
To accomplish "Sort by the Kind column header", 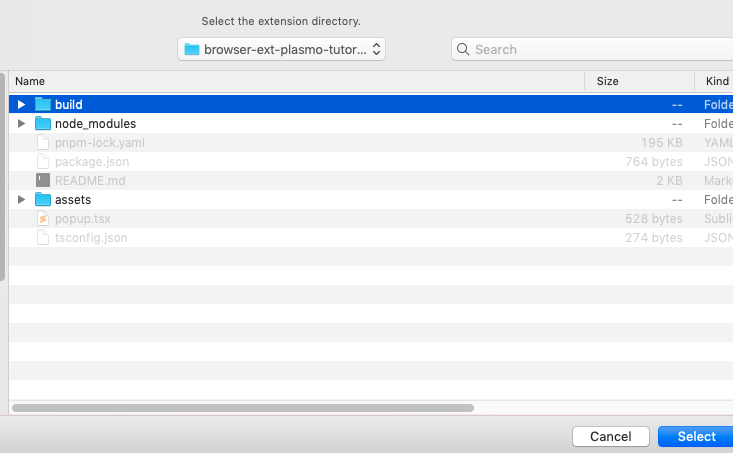I will [717, 81].
